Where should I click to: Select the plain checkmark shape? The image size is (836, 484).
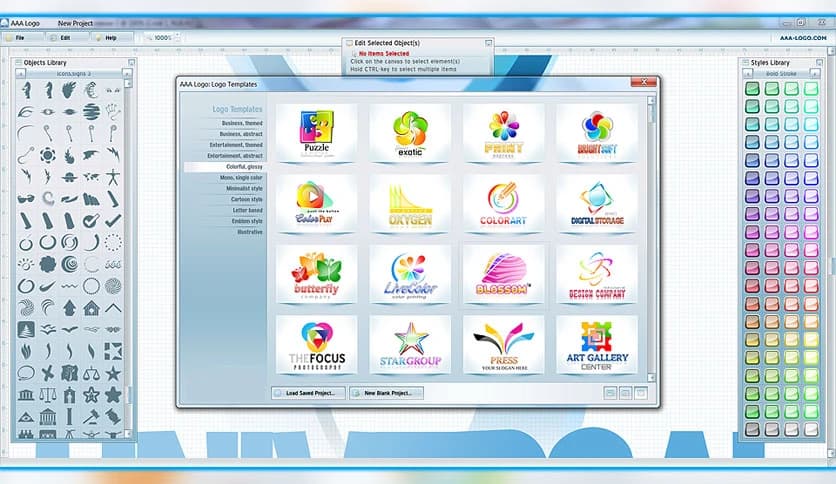click(112, 220)
